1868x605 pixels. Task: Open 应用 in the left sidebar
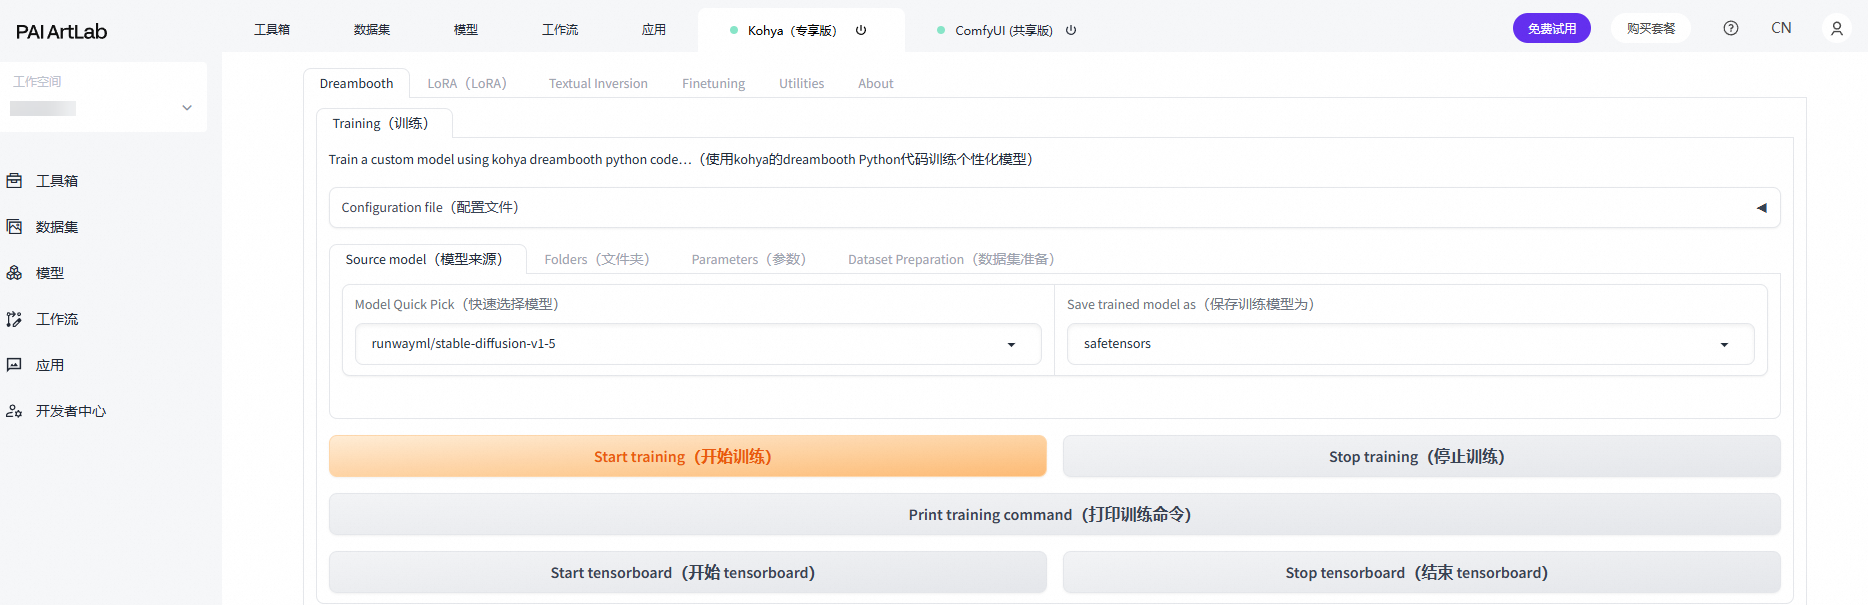click(50, 365)
